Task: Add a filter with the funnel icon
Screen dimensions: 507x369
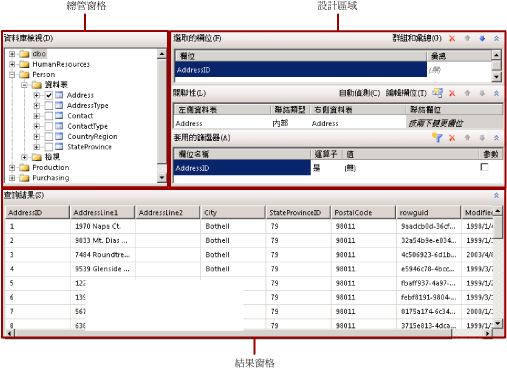Action: click(437, 137)
